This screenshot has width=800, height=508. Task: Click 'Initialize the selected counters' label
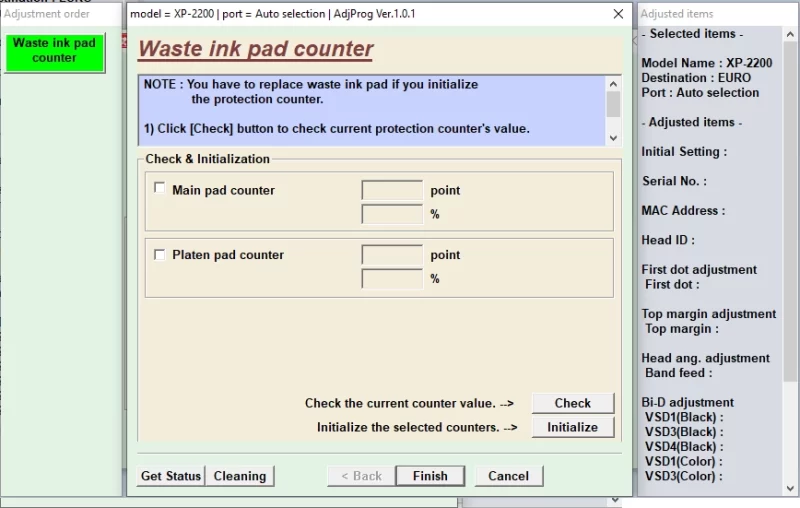pos(417,427)
